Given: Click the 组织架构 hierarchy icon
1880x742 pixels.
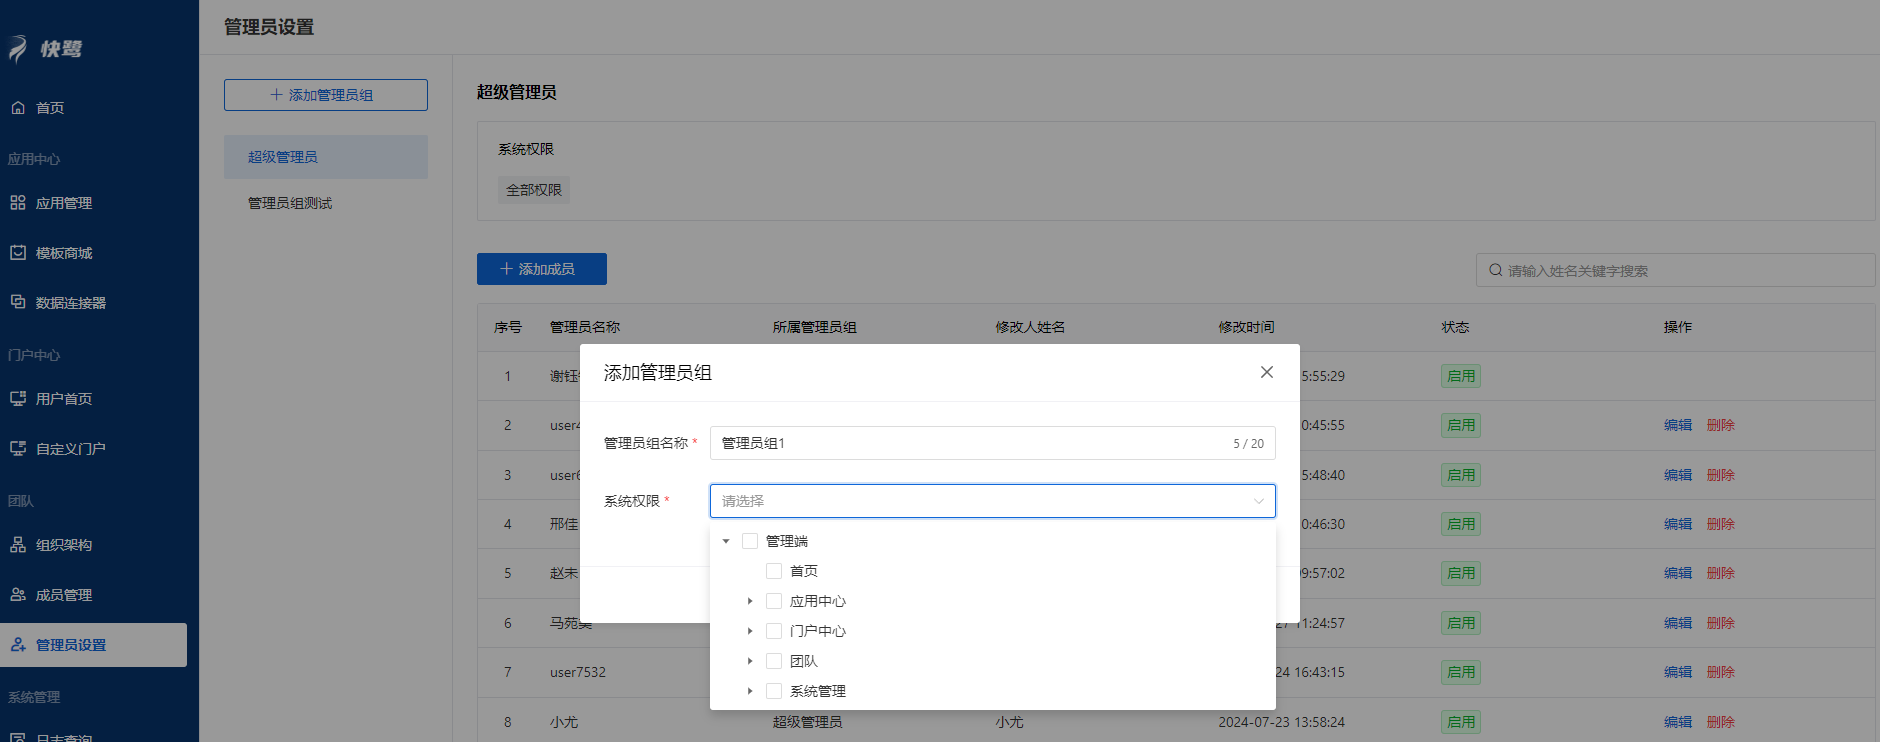Looking at the screenshot, I should tap(18, 545).
